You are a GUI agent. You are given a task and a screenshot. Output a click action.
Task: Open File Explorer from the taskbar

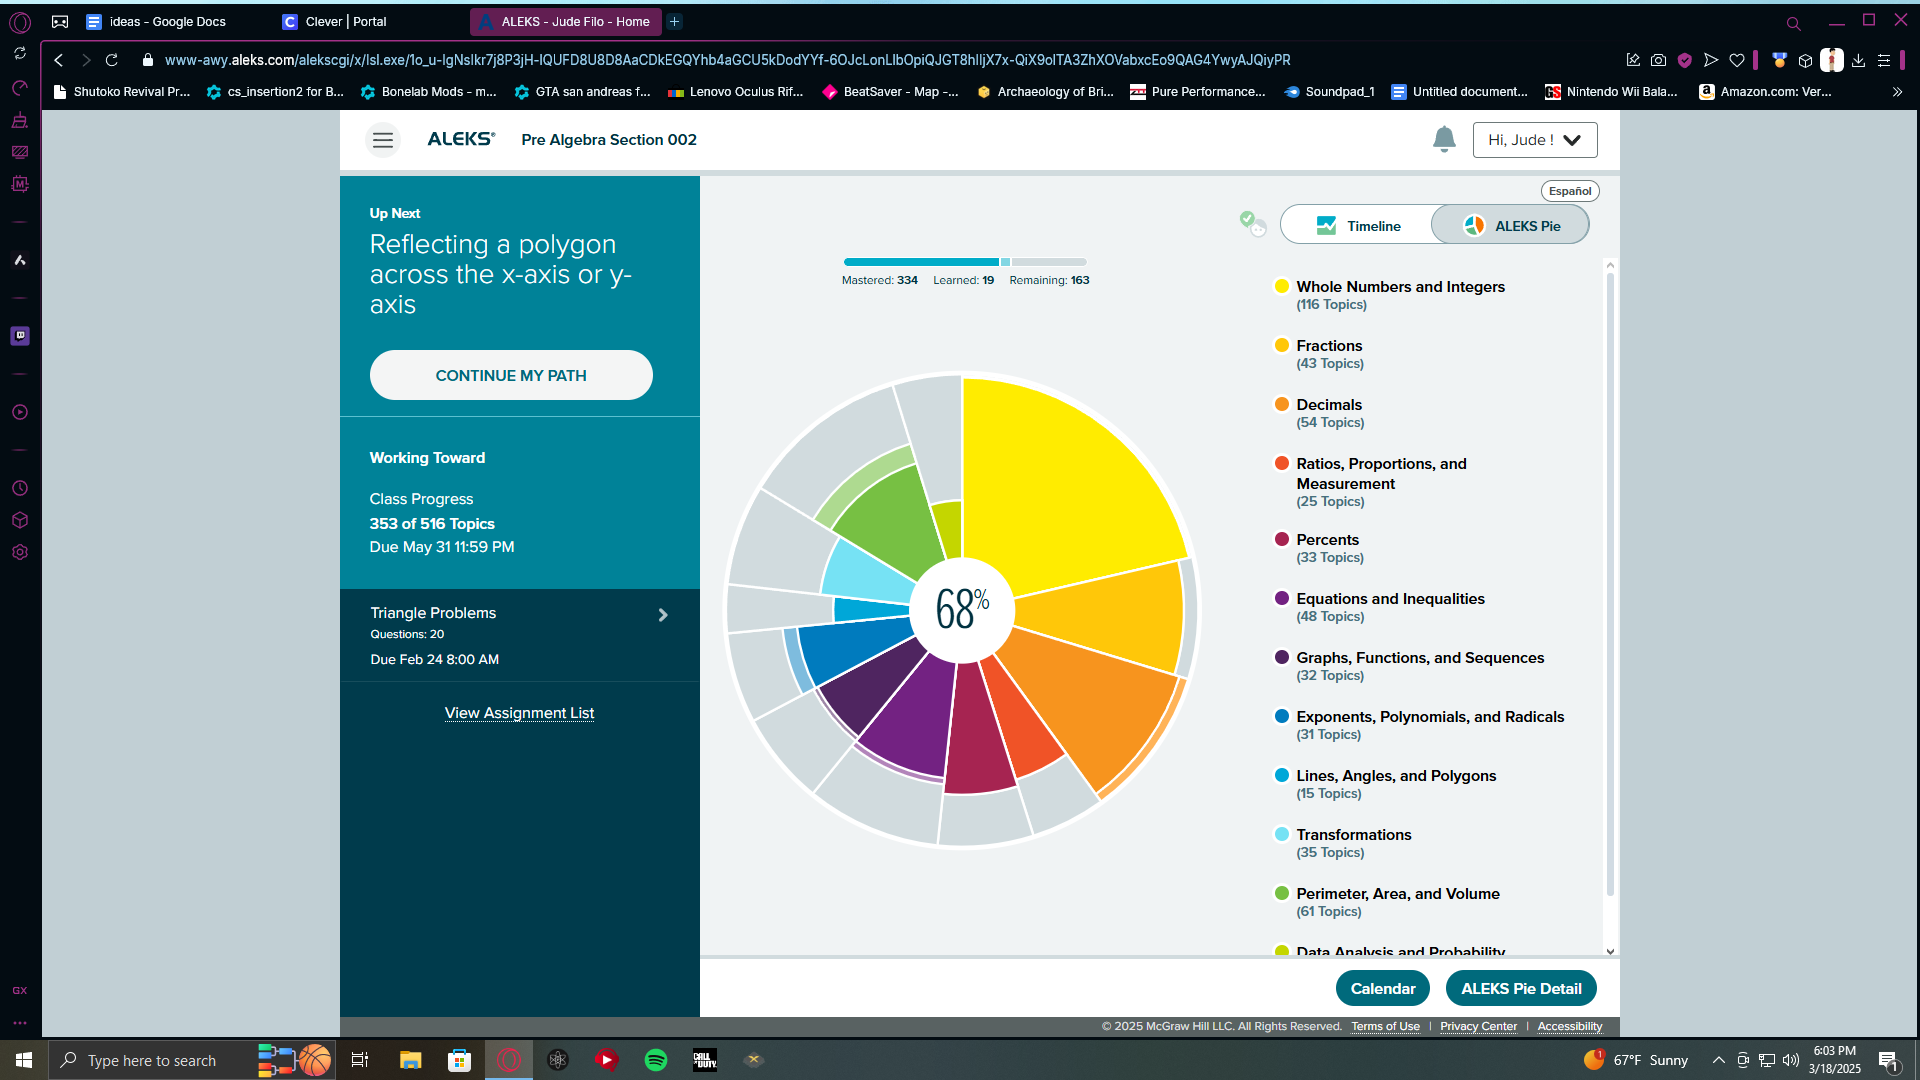click(x=410, y=1060)
